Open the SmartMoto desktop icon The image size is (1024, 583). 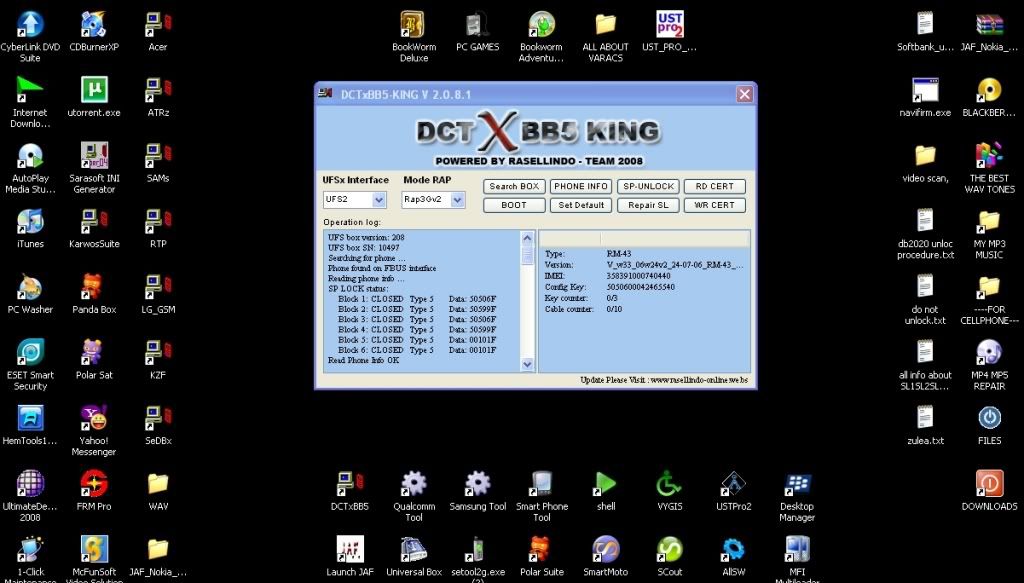[605, 550]
